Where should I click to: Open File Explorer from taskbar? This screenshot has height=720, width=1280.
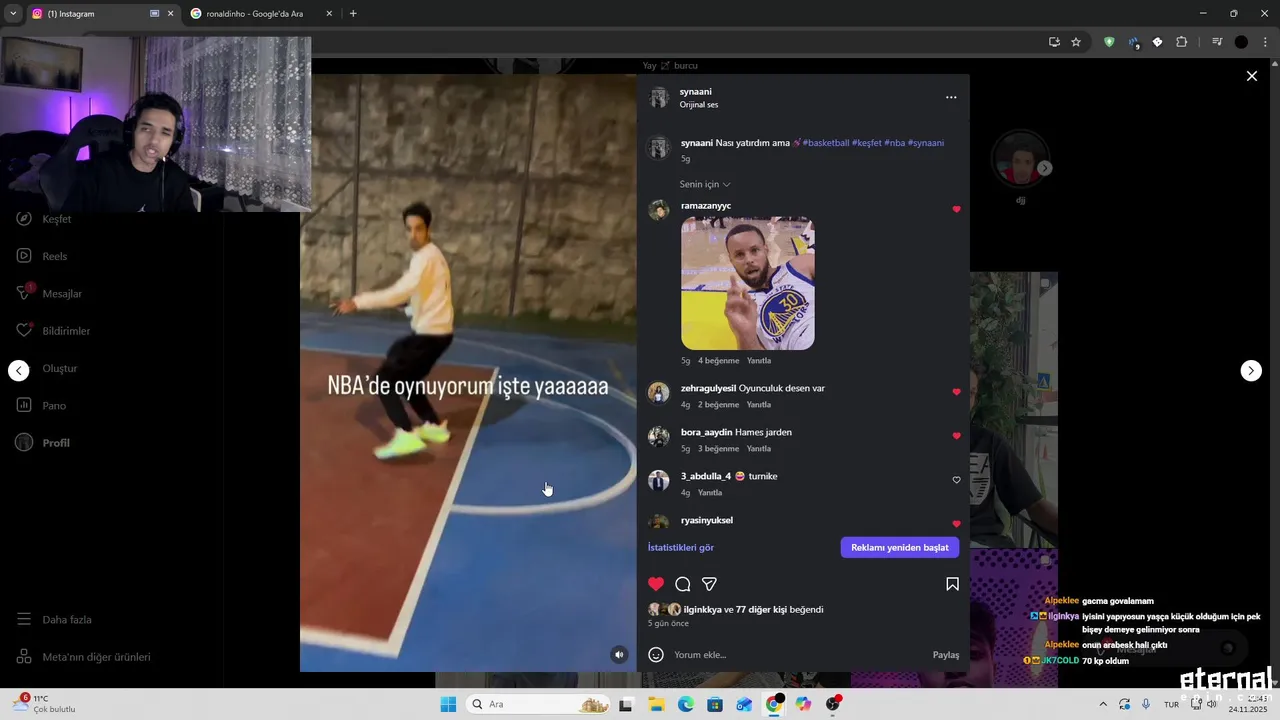pyautogui.click(x=656, y=704)
